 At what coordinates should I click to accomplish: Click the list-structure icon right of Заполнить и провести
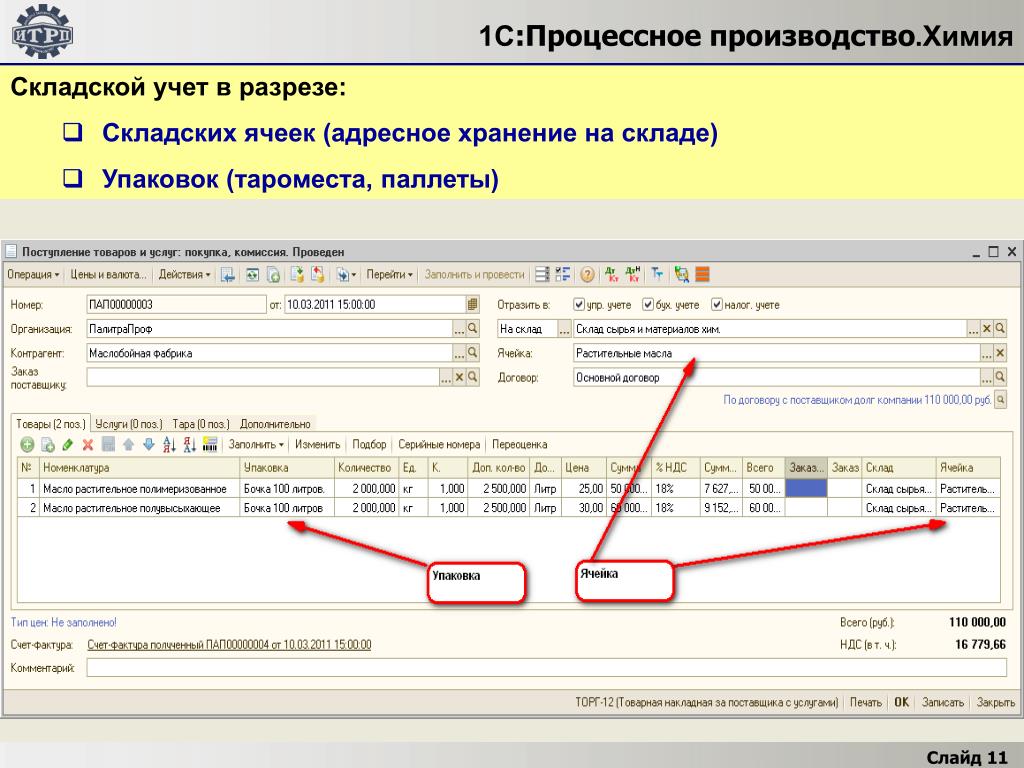542,274
